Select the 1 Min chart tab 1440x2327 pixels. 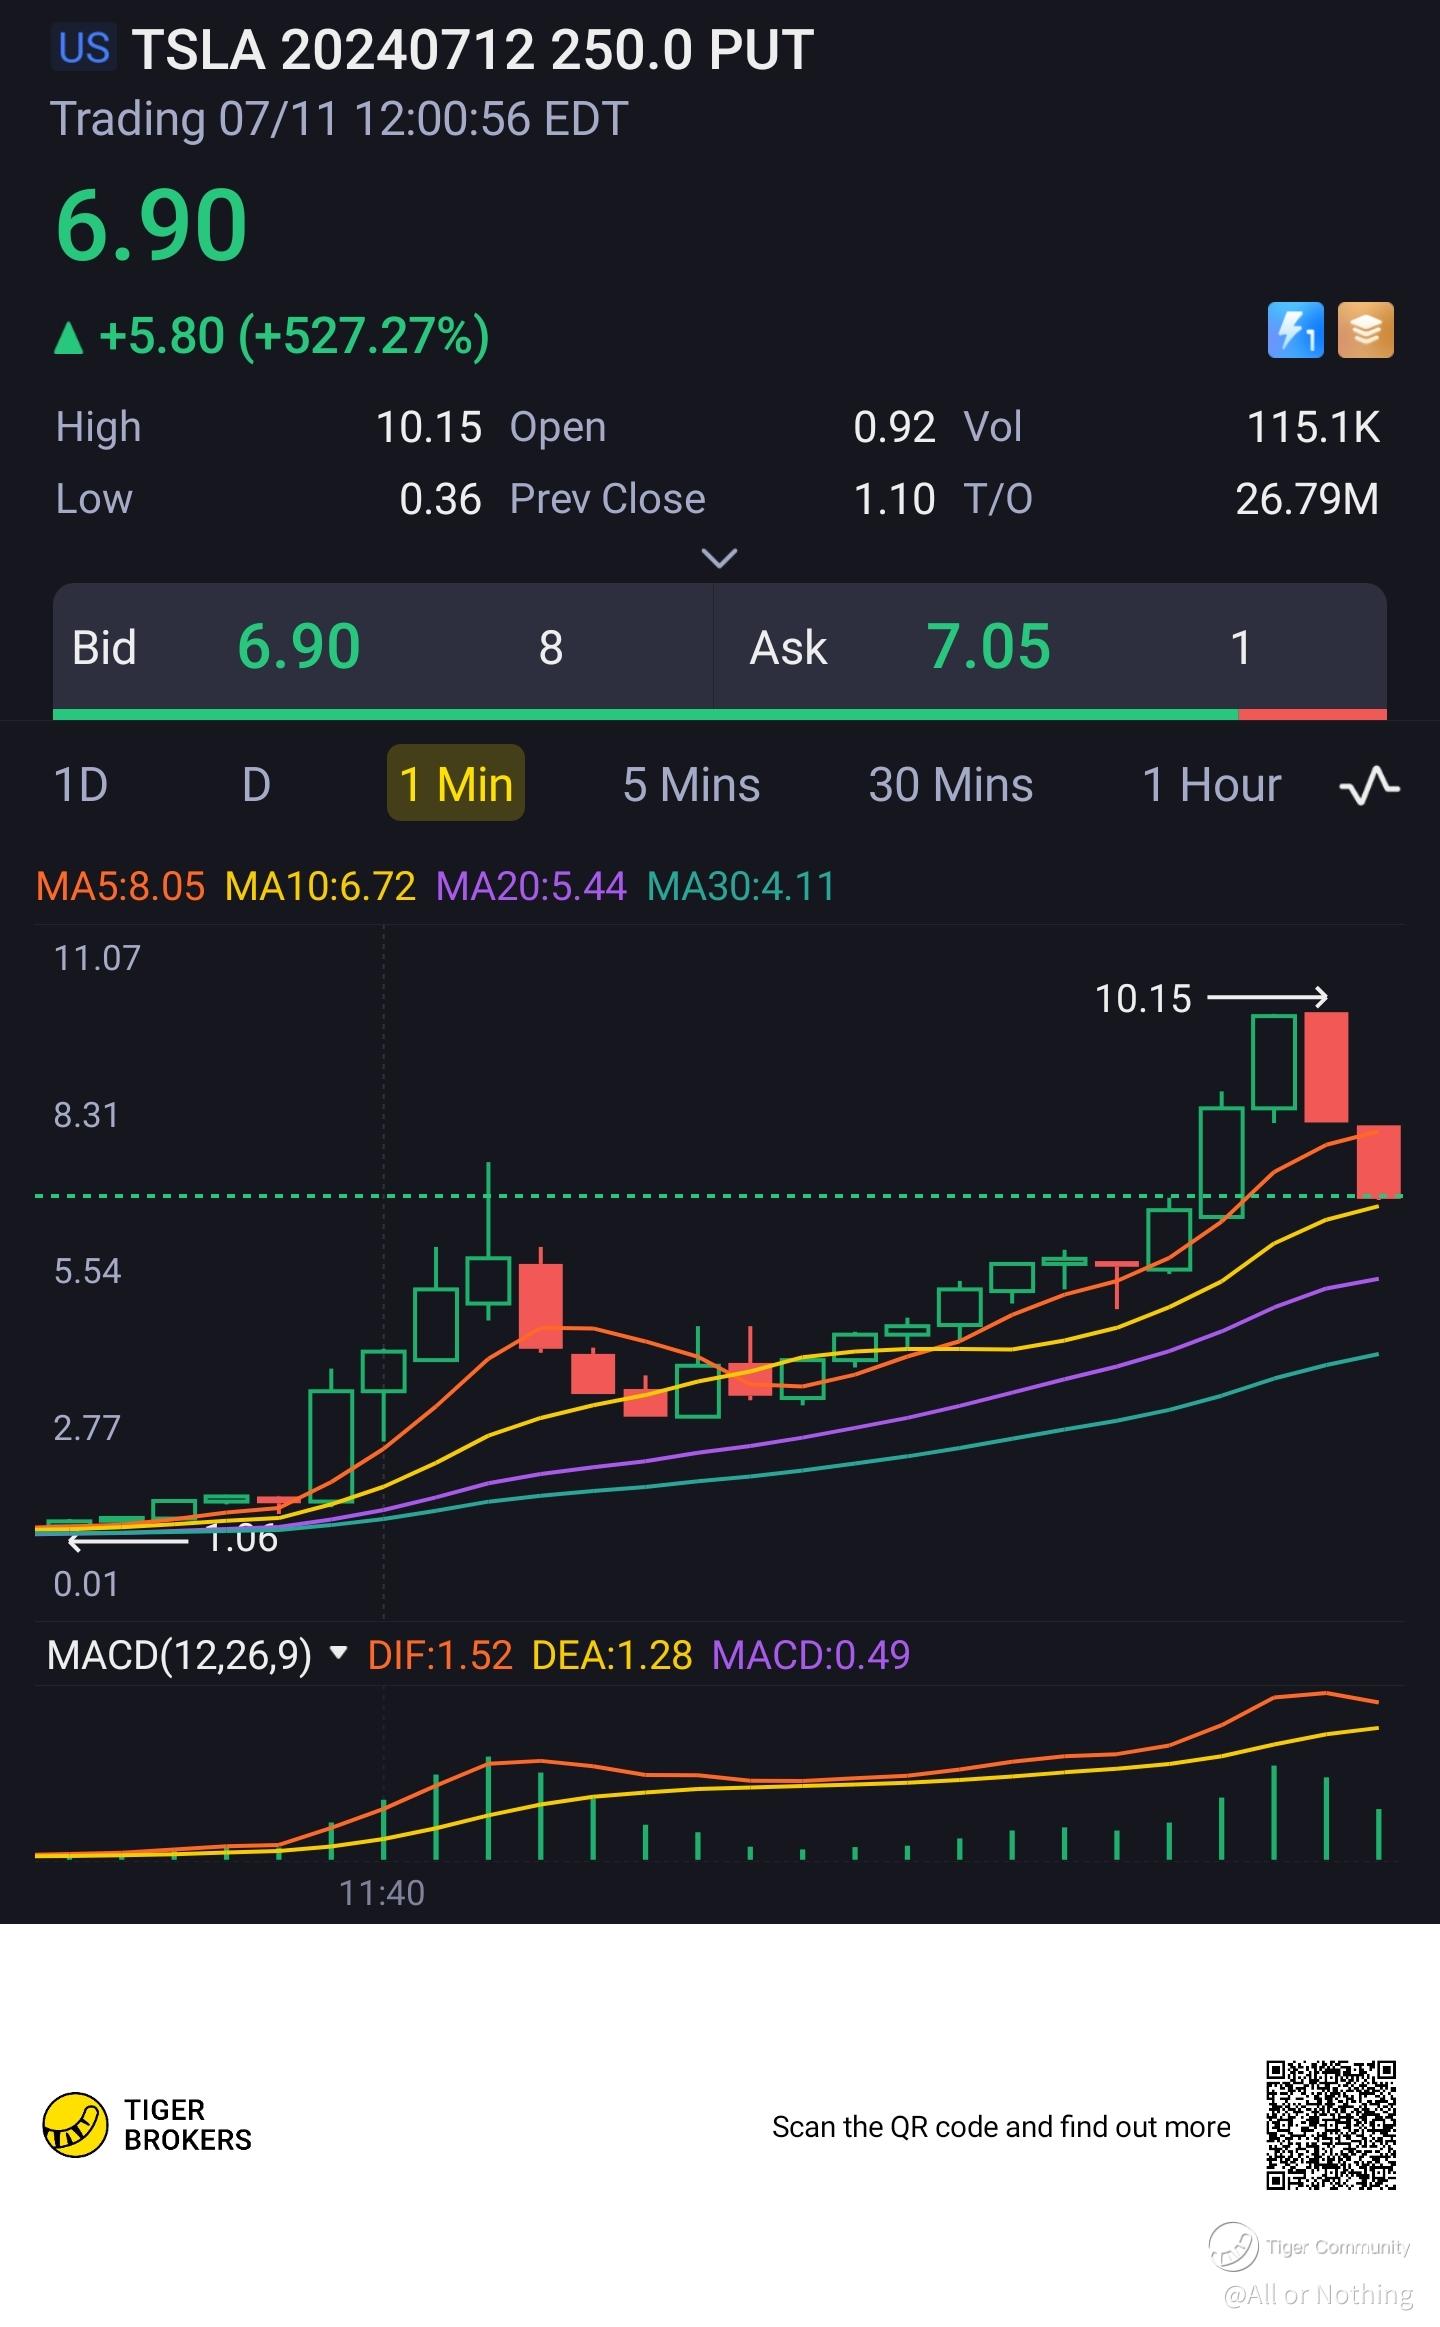tap(456, 783)
